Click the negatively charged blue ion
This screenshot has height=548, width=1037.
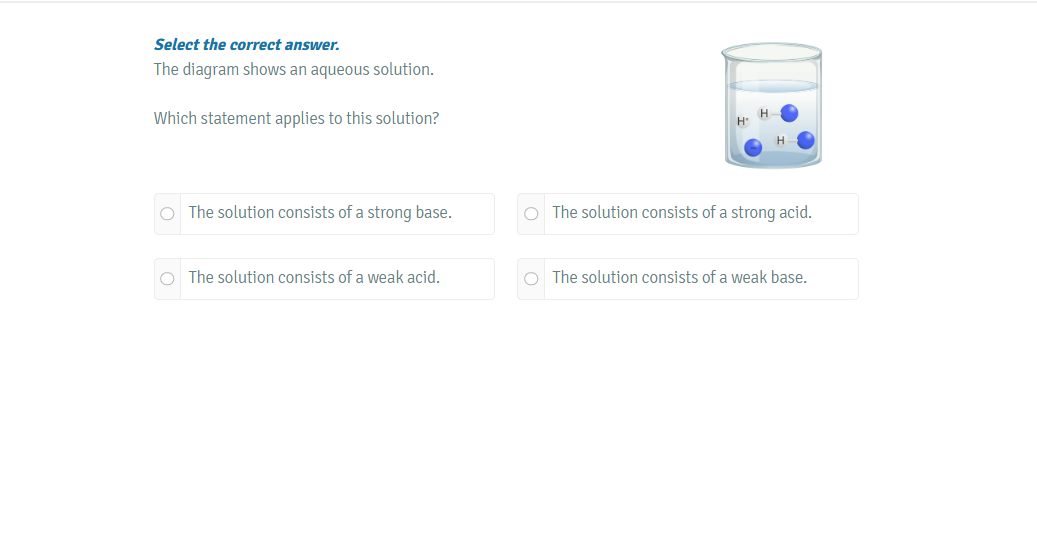coord(754,148)
